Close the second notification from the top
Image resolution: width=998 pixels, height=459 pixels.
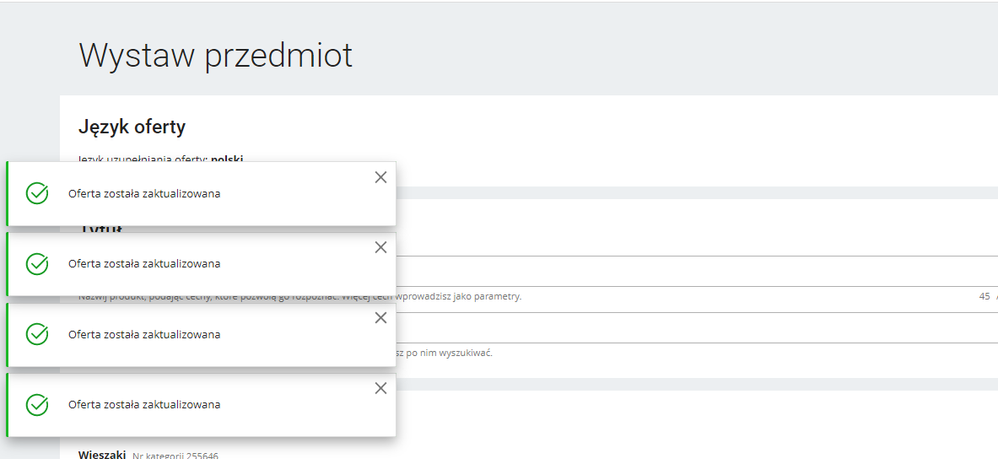coord(380,247)
